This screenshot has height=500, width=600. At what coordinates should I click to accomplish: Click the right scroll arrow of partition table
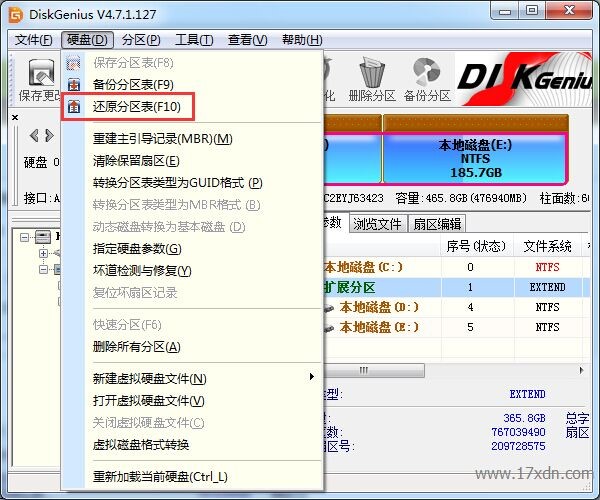pos(582,370)
